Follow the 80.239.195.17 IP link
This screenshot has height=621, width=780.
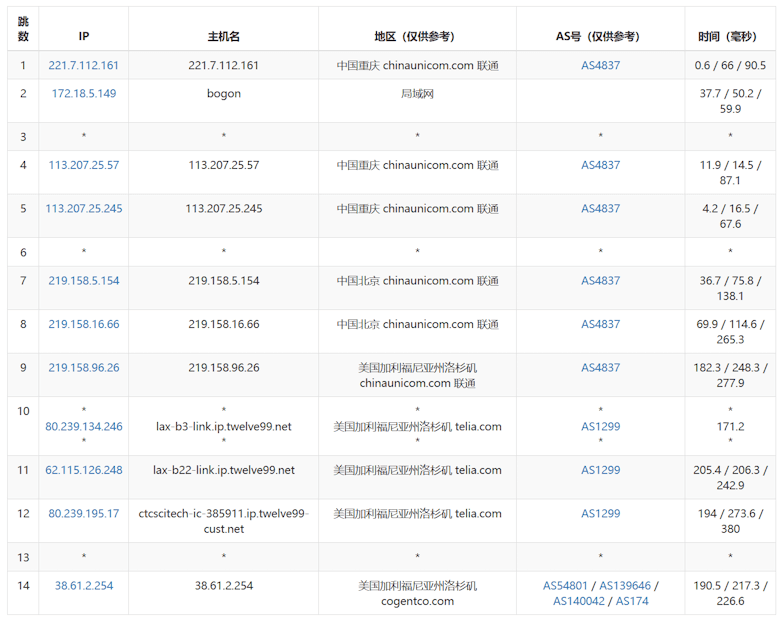pos(84,514)
